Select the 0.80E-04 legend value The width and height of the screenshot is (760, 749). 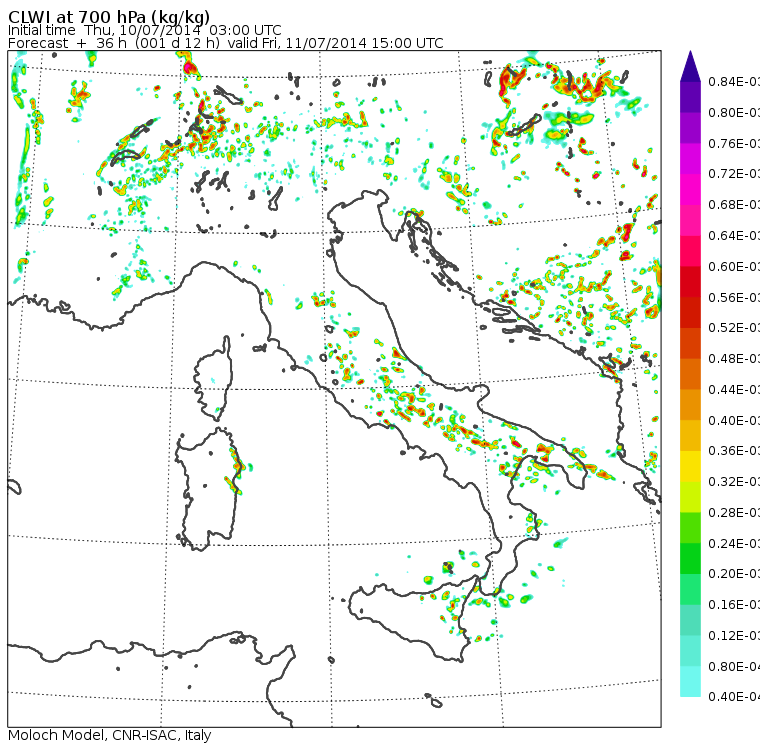click(x=734, y=667)
